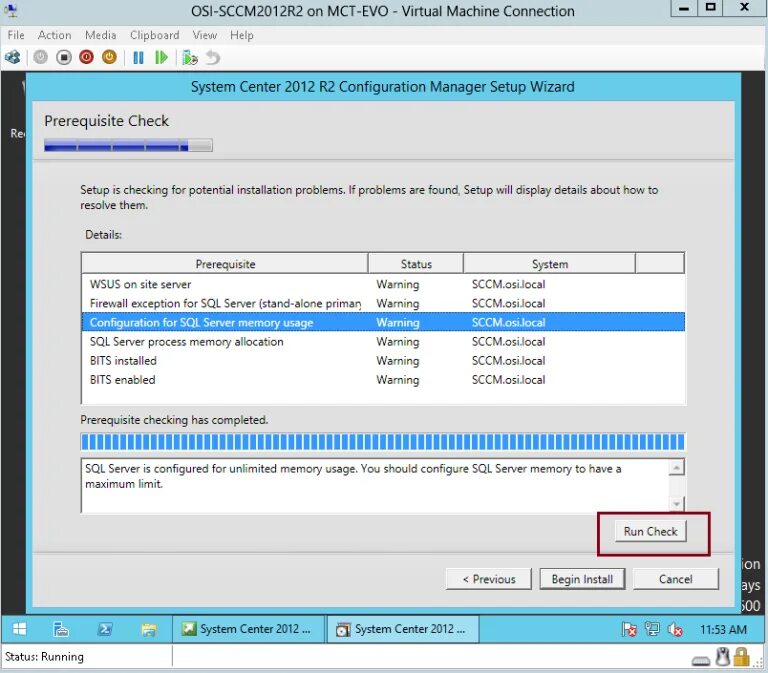The width and height of the screenshot is (768, 673).
Task: Open Server Manager from the taskbar
Action: tap(61, 629)
